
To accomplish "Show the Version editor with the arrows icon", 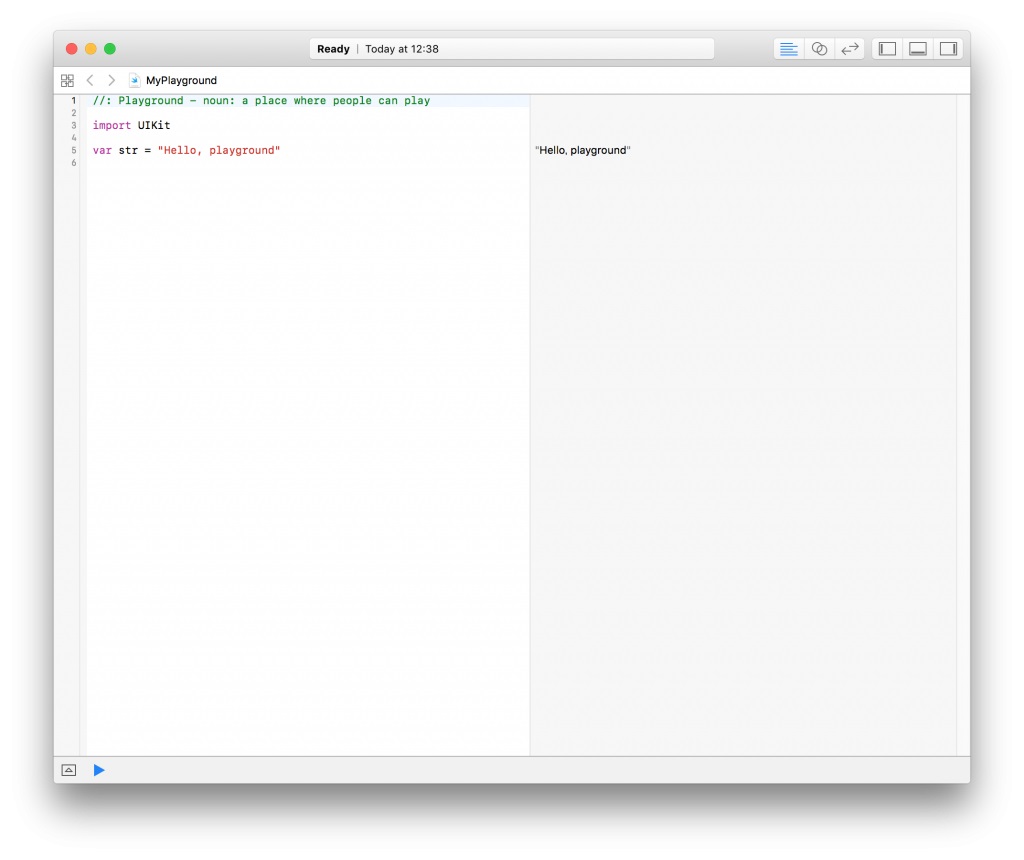I will [850, 49].
